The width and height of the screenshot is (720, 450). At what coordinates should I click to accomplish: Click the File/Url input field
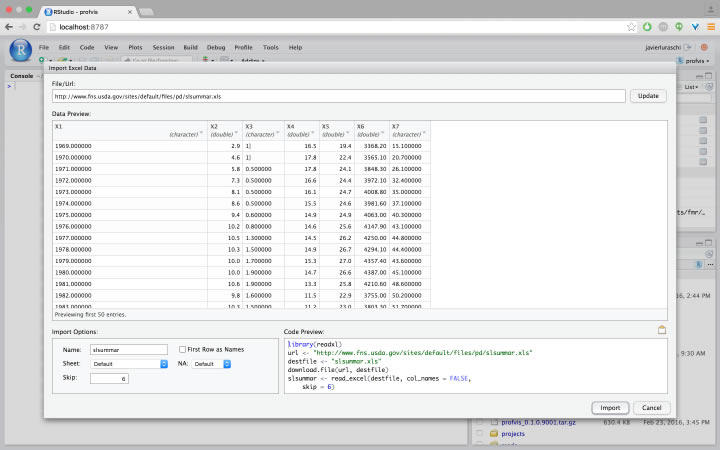pyautogui.click(x=338, y=96)
